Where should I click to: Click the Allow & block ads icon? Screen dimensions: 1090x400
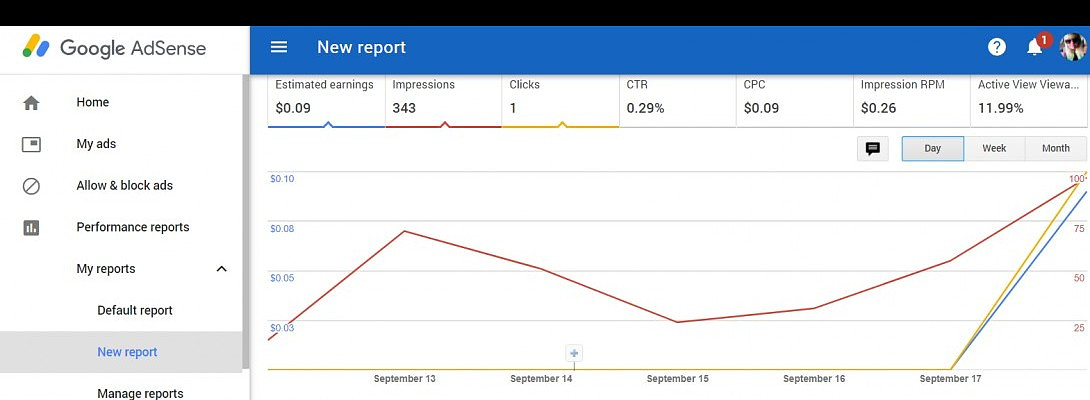pyautogui.click(x=31, y=186)
